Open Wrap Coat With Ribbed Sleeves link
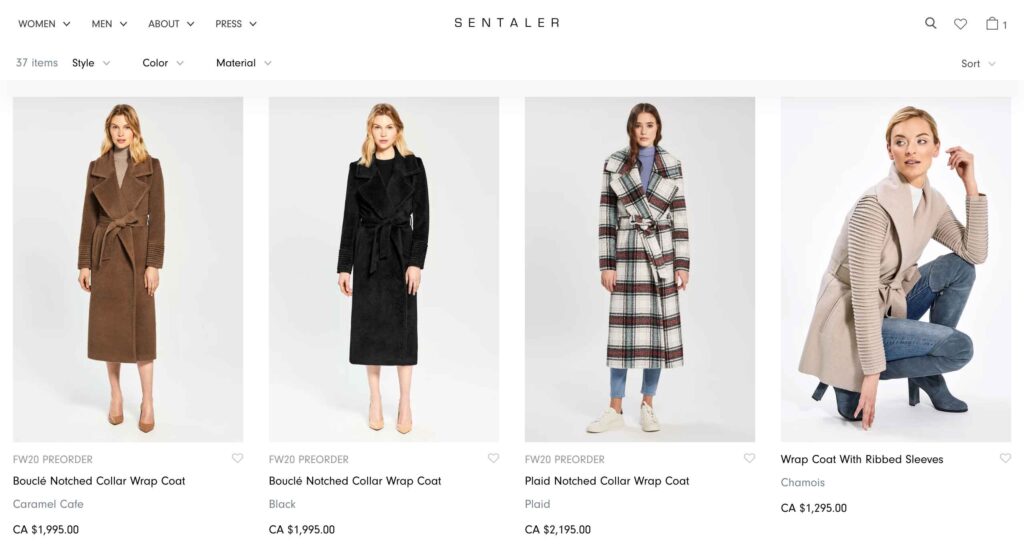Image resolution: width=1024 pixels, height=551 pixels. 862,460
